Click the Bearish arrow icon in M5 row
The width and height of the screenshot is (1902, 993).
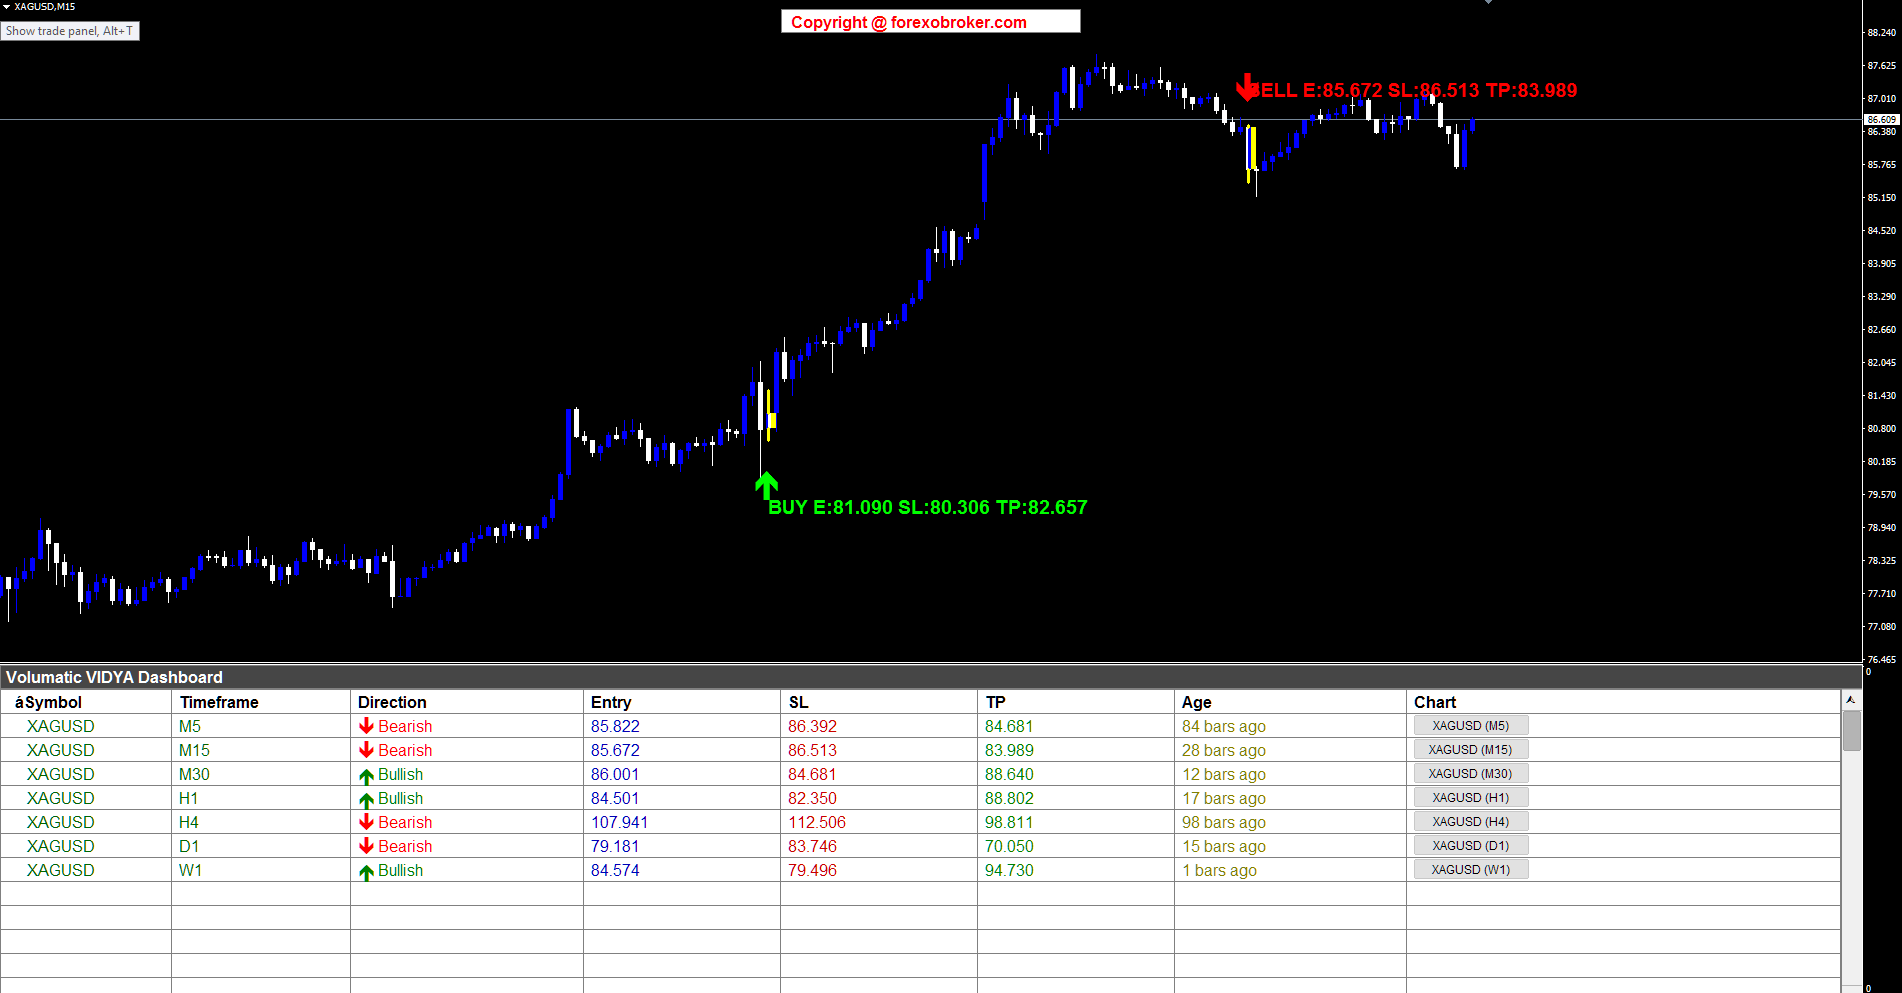(x=366, y=726)
